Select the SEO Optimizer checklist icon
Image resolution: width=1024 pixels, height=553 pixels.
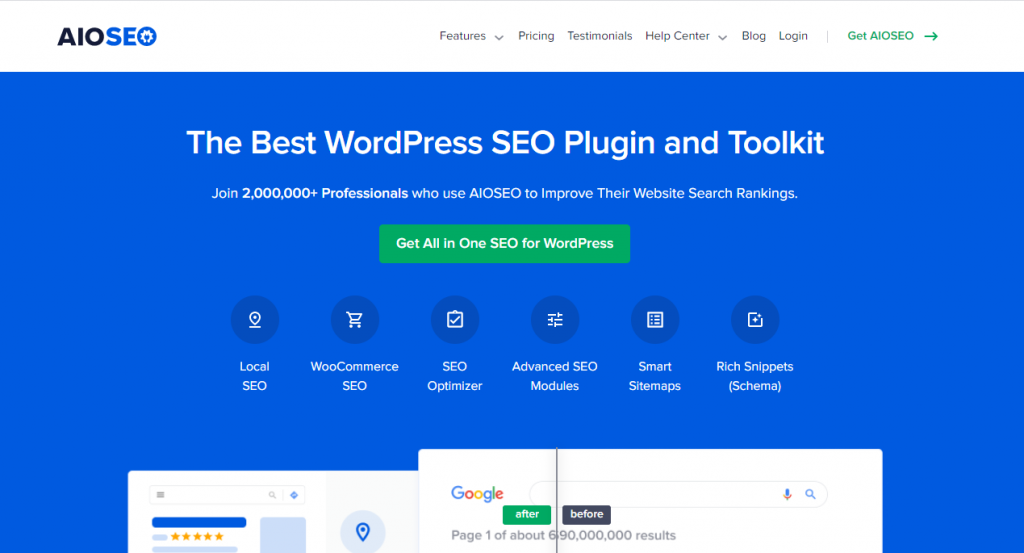coord(455,320)
